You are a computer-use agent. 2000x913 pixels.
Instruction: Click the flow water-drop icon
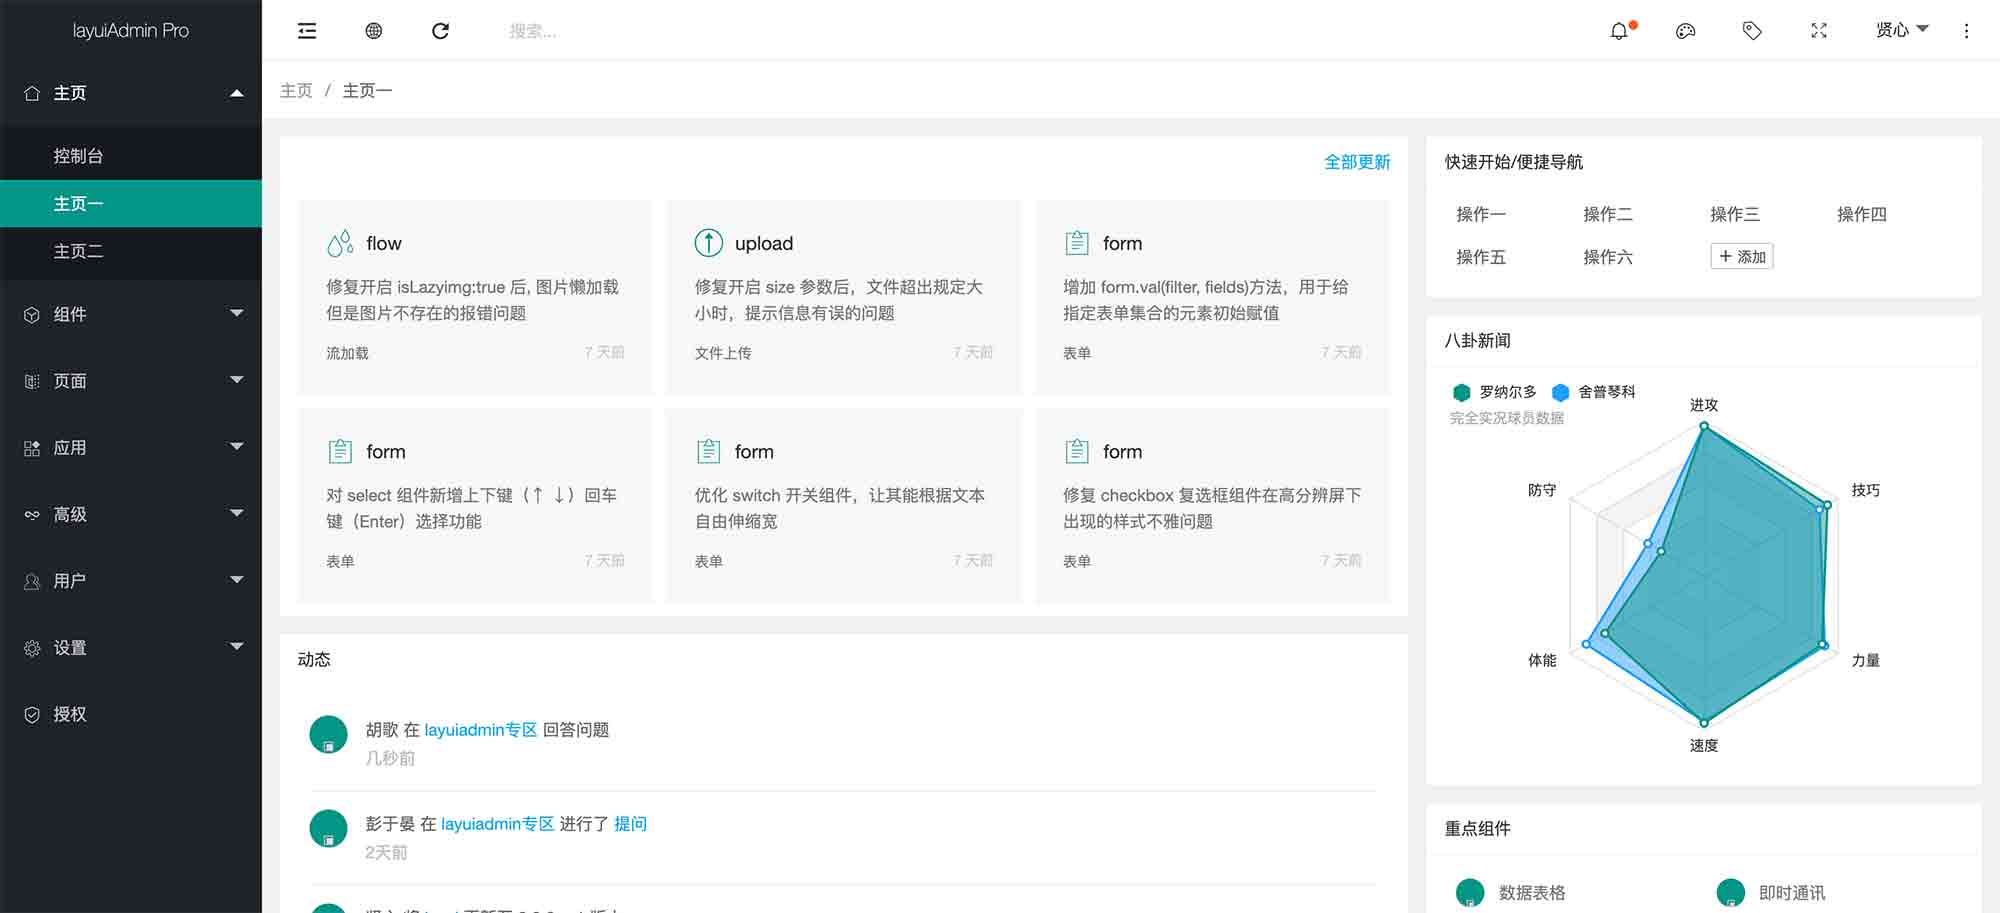[x=340, y=243]
